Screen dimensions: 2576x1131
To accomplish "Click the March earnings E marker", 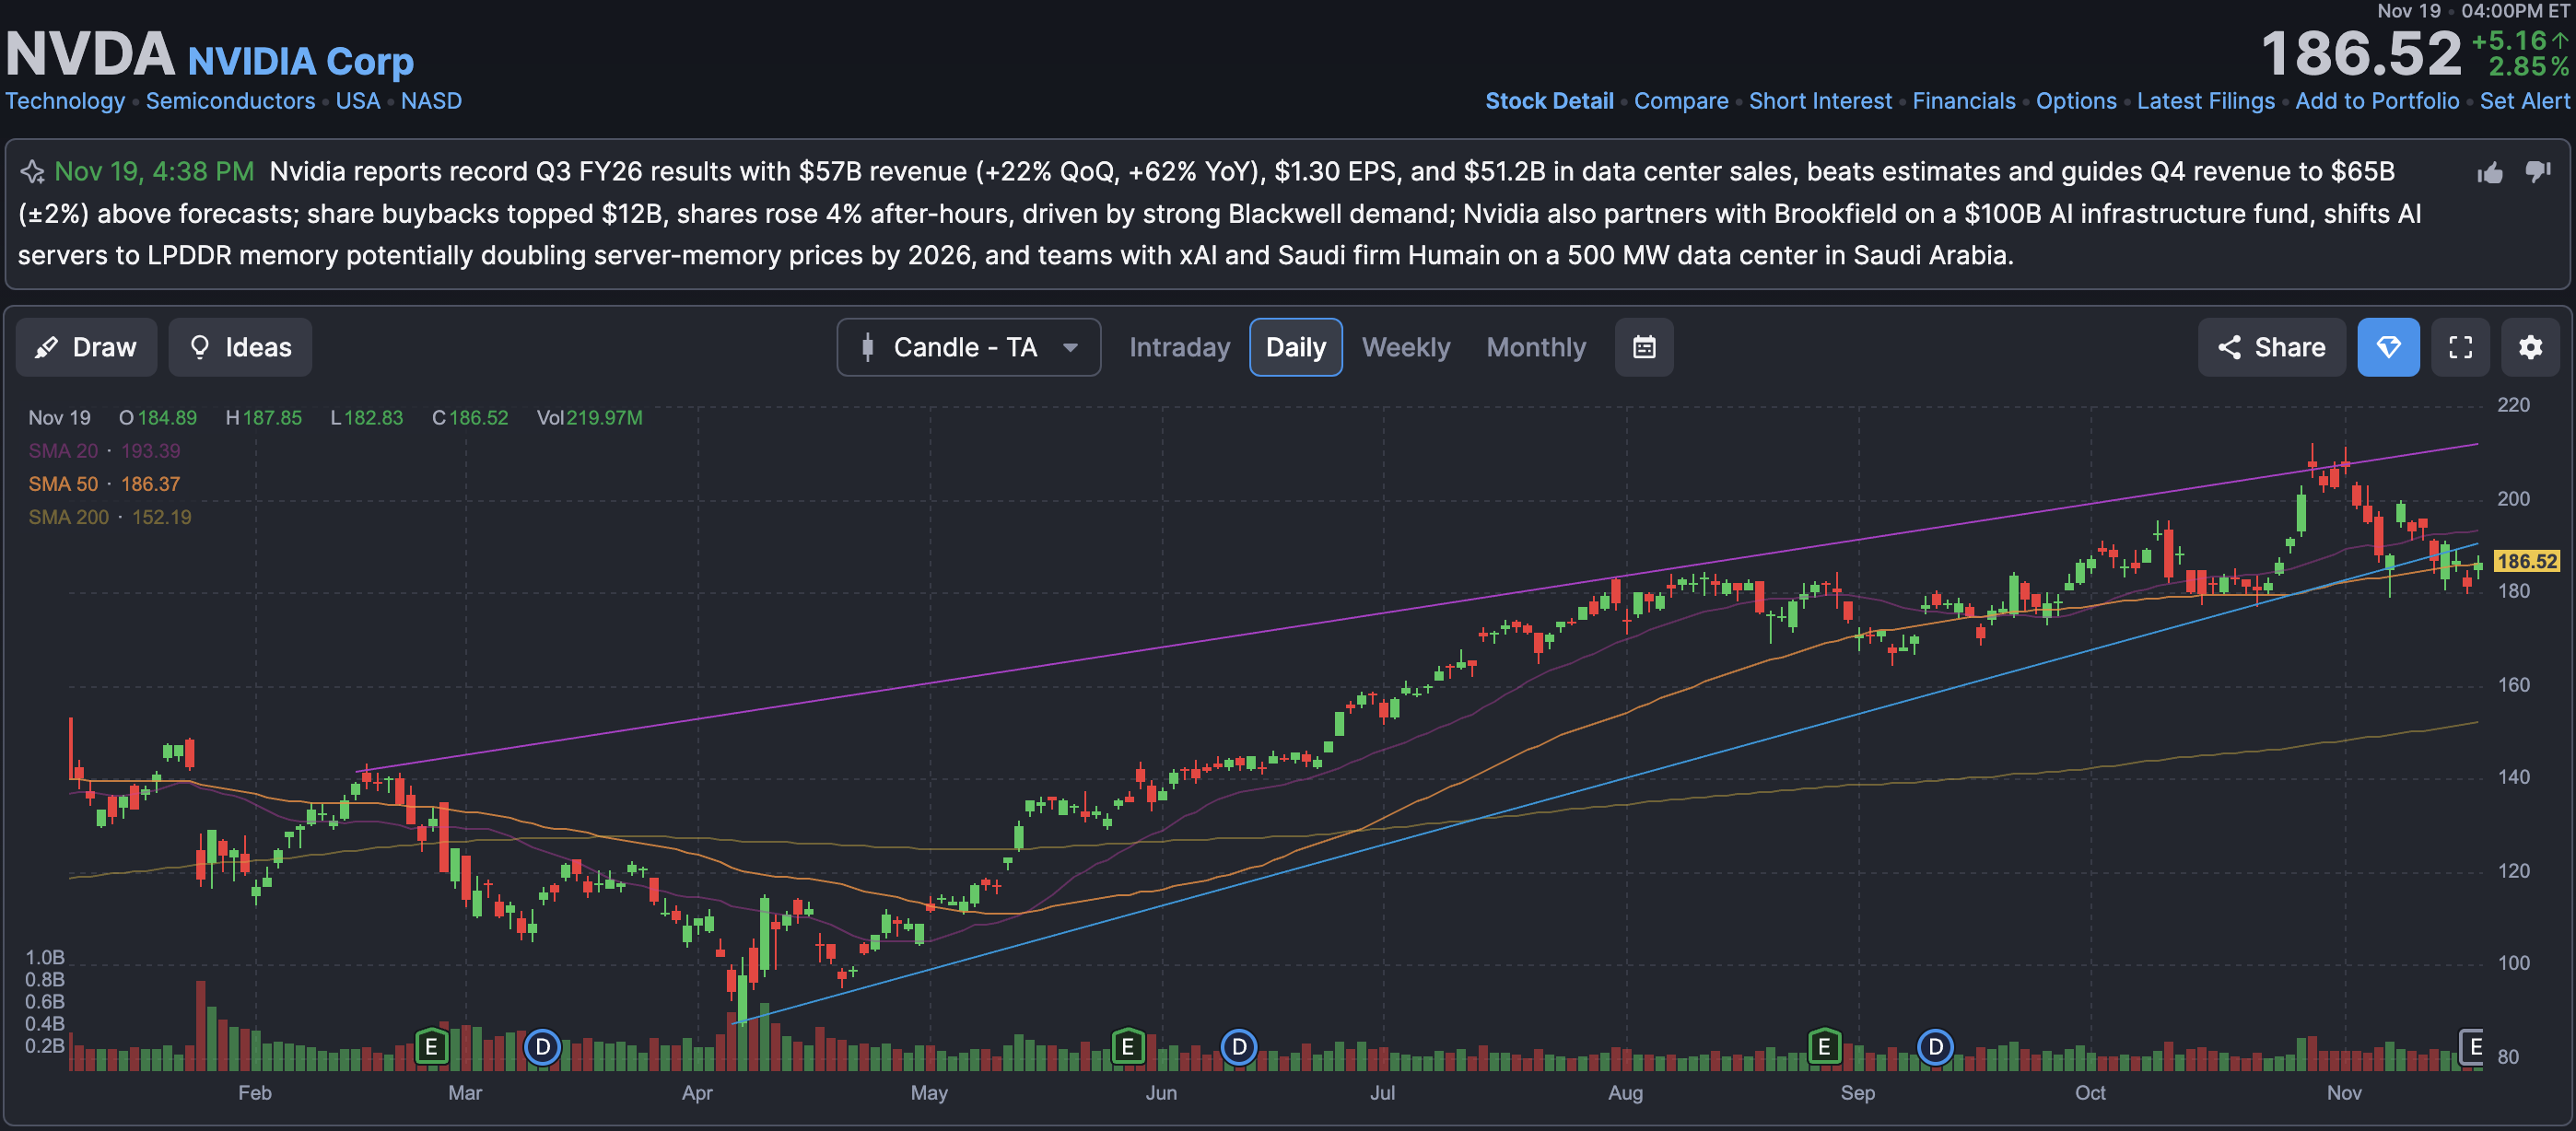I will tap(431, 1047).
